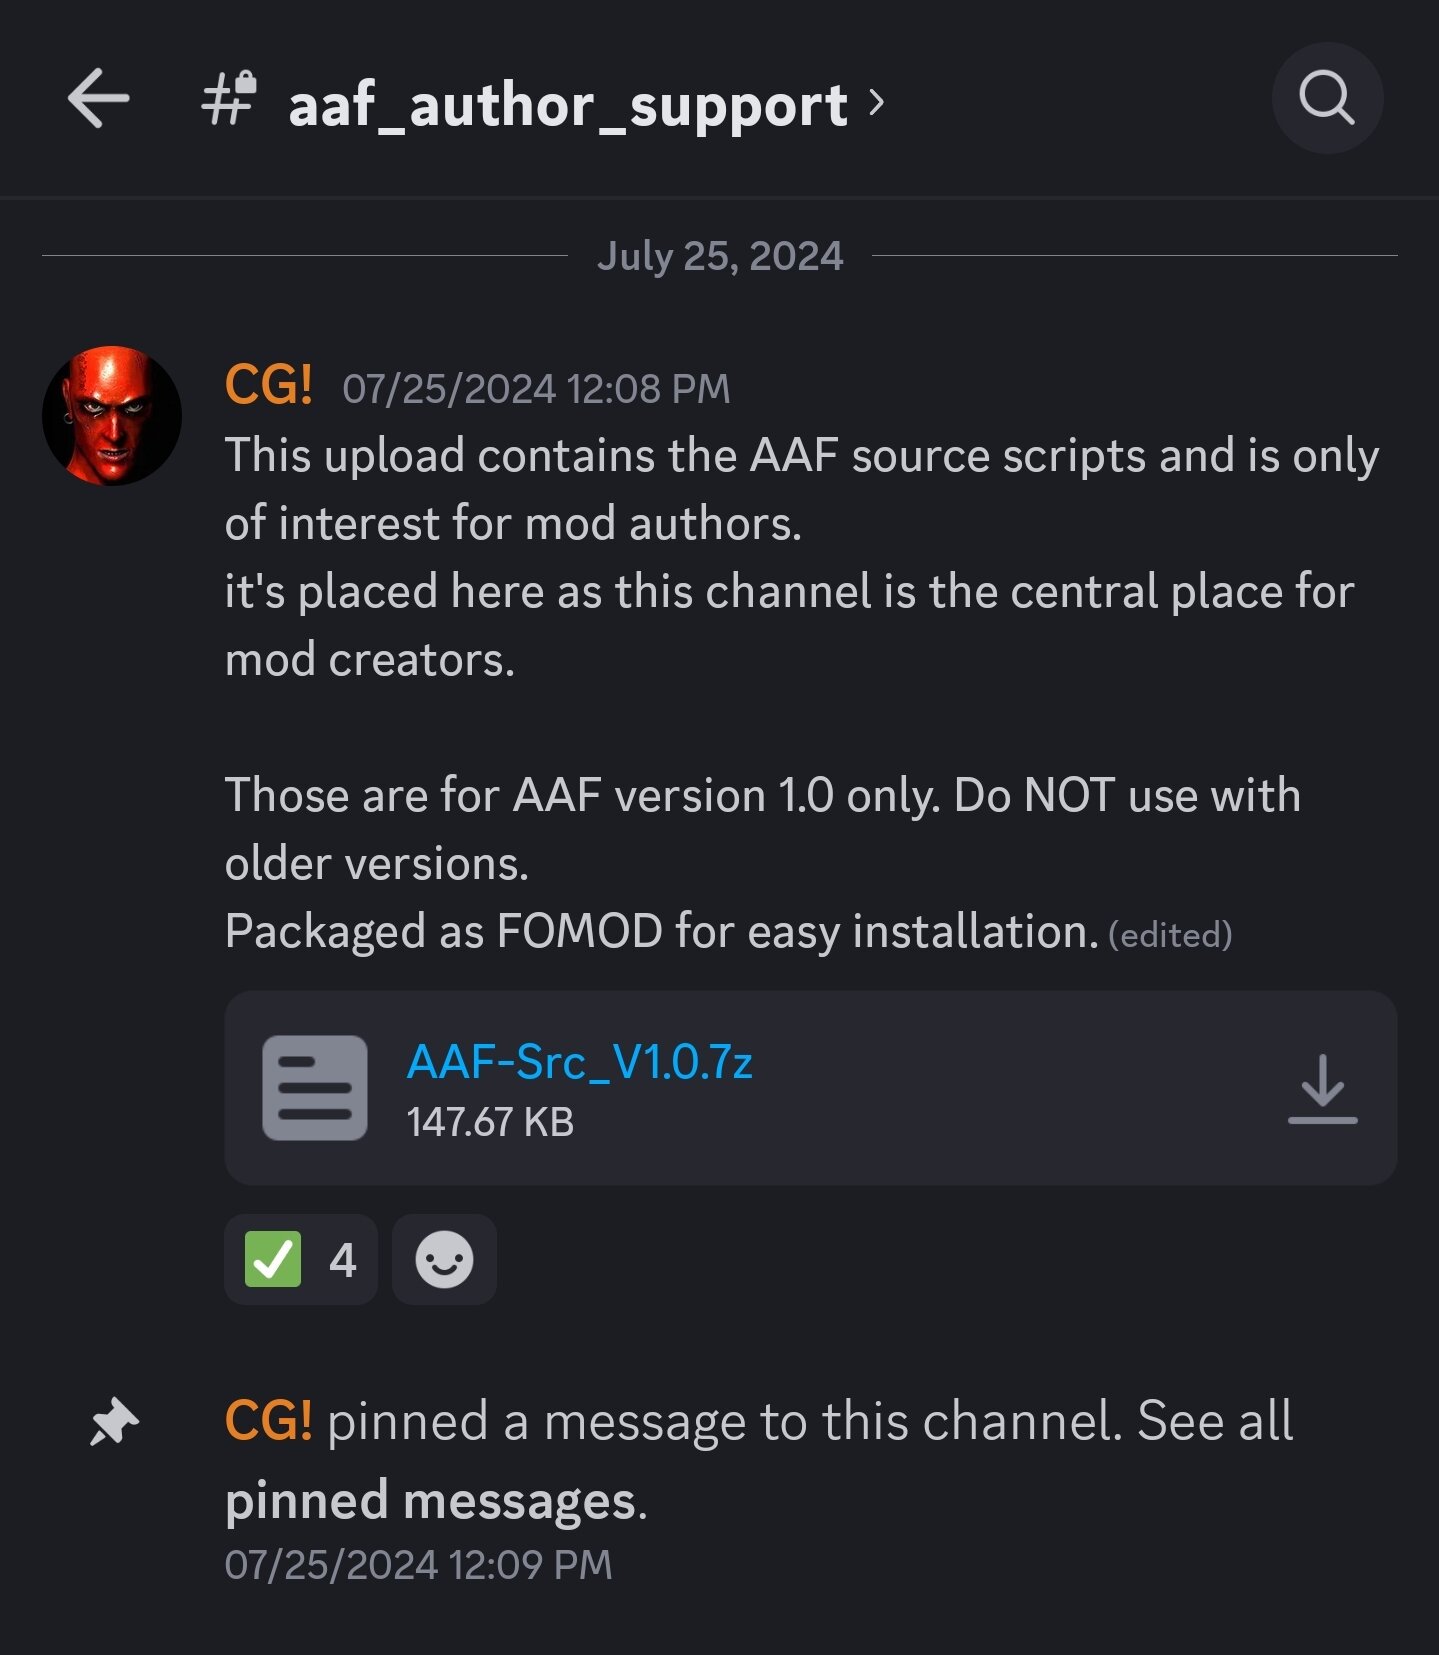Open the add reaction smiley
The width and height of the screenshot is (1439, 1655).
[x=444, y=1259]
